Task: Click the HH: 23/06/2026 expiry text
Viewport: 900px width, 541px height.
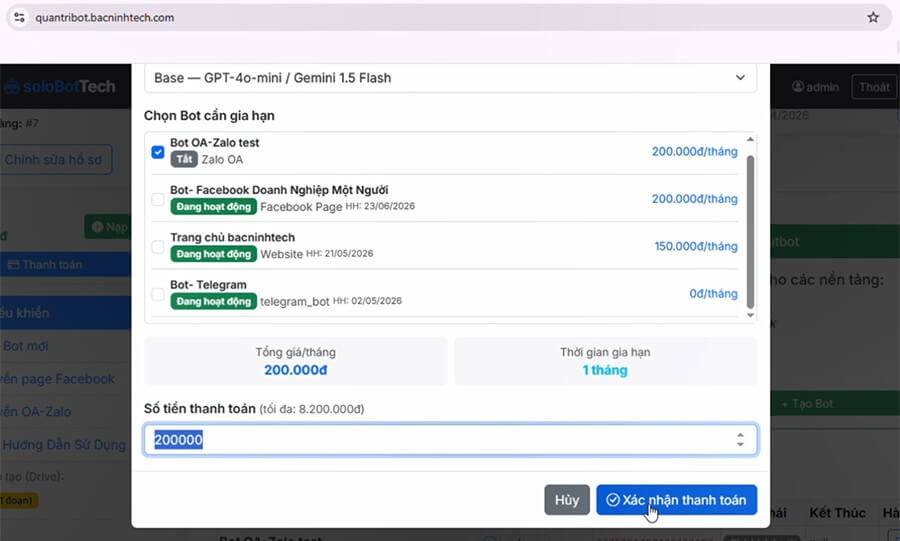Action: click(x=380, y=206)
